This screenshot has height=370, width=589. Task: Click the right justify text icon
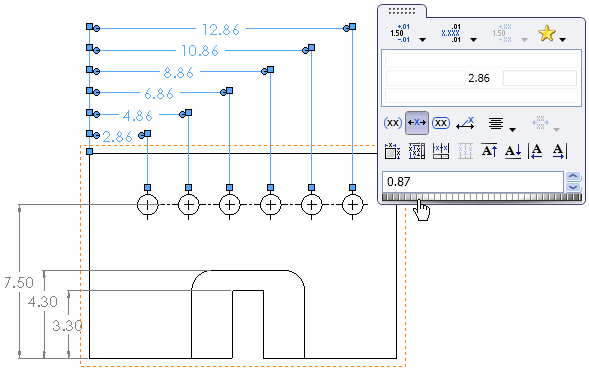(x=559, y=151)
